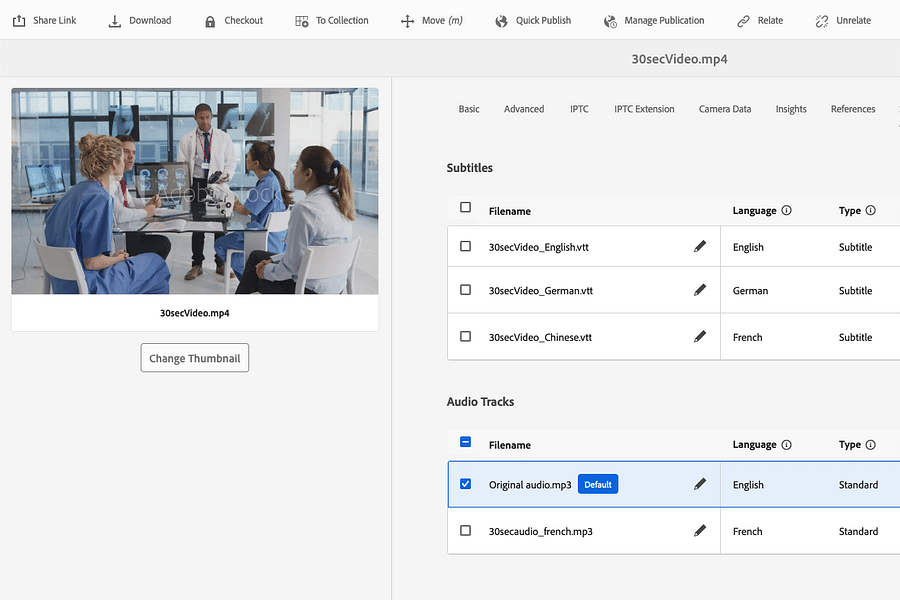Edit Original audio.mp3 using pencil icon
The image size is (900, 600).
[700, 484]
